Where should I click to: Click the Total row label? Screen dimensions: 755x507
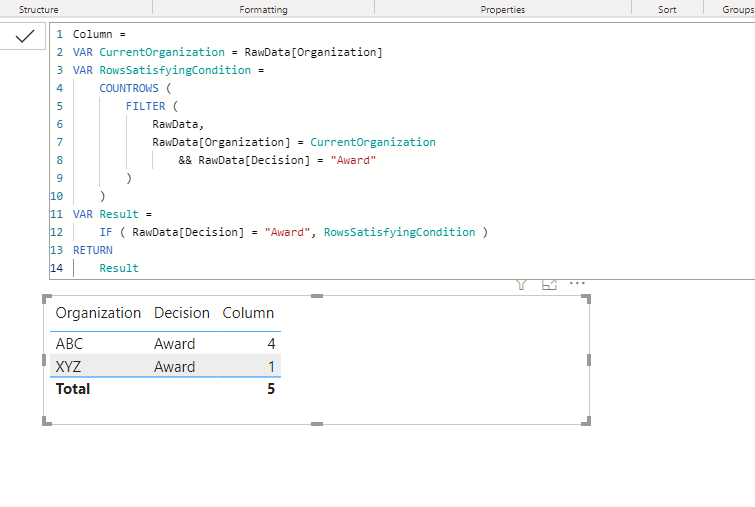(73, 389)
